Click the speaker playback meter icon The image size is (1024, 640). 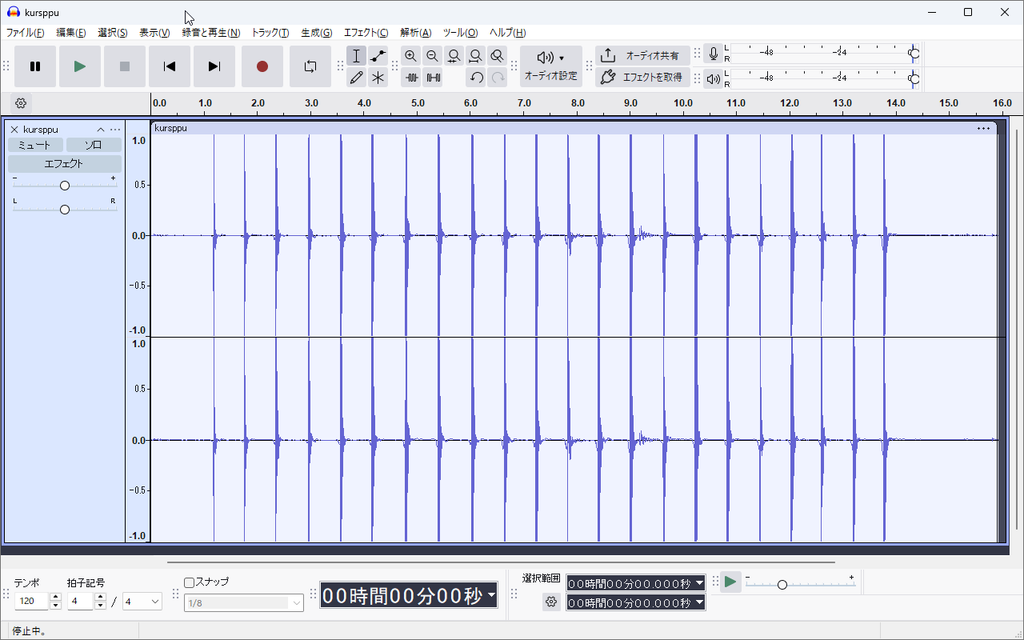pos(713,79)
